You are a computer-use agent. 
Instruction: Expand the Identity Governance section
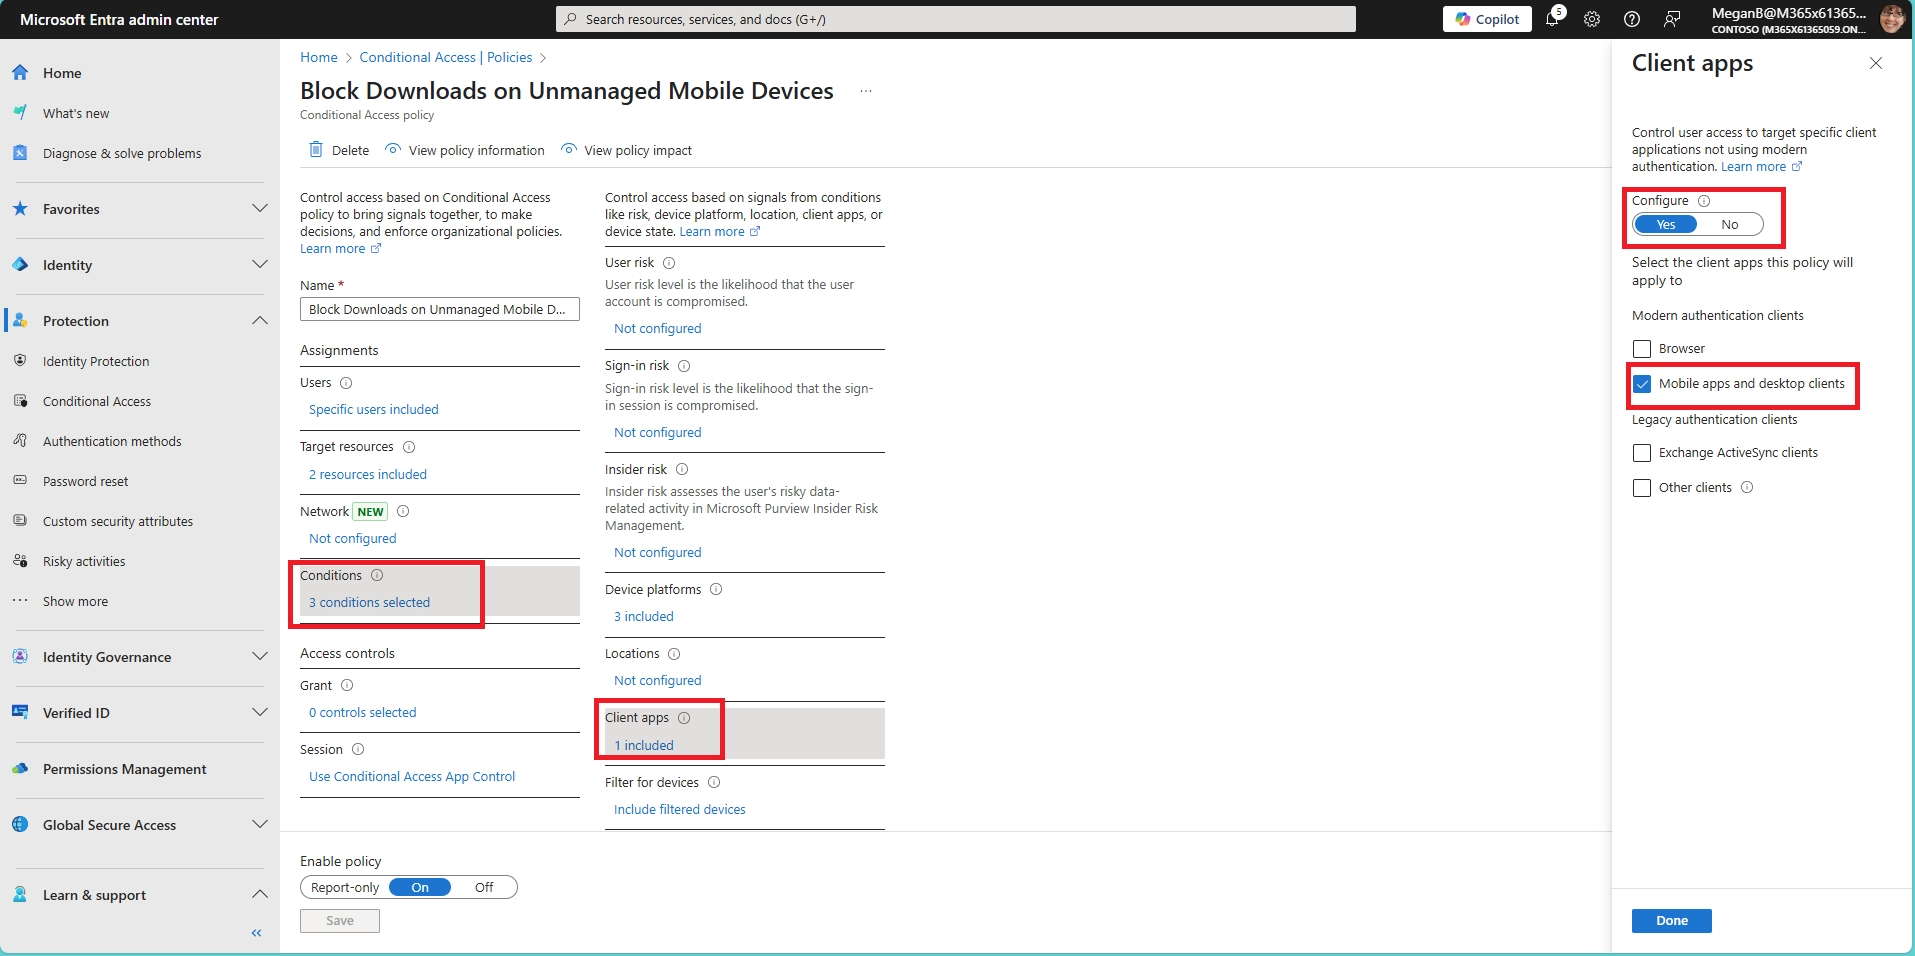pos(140,657)
